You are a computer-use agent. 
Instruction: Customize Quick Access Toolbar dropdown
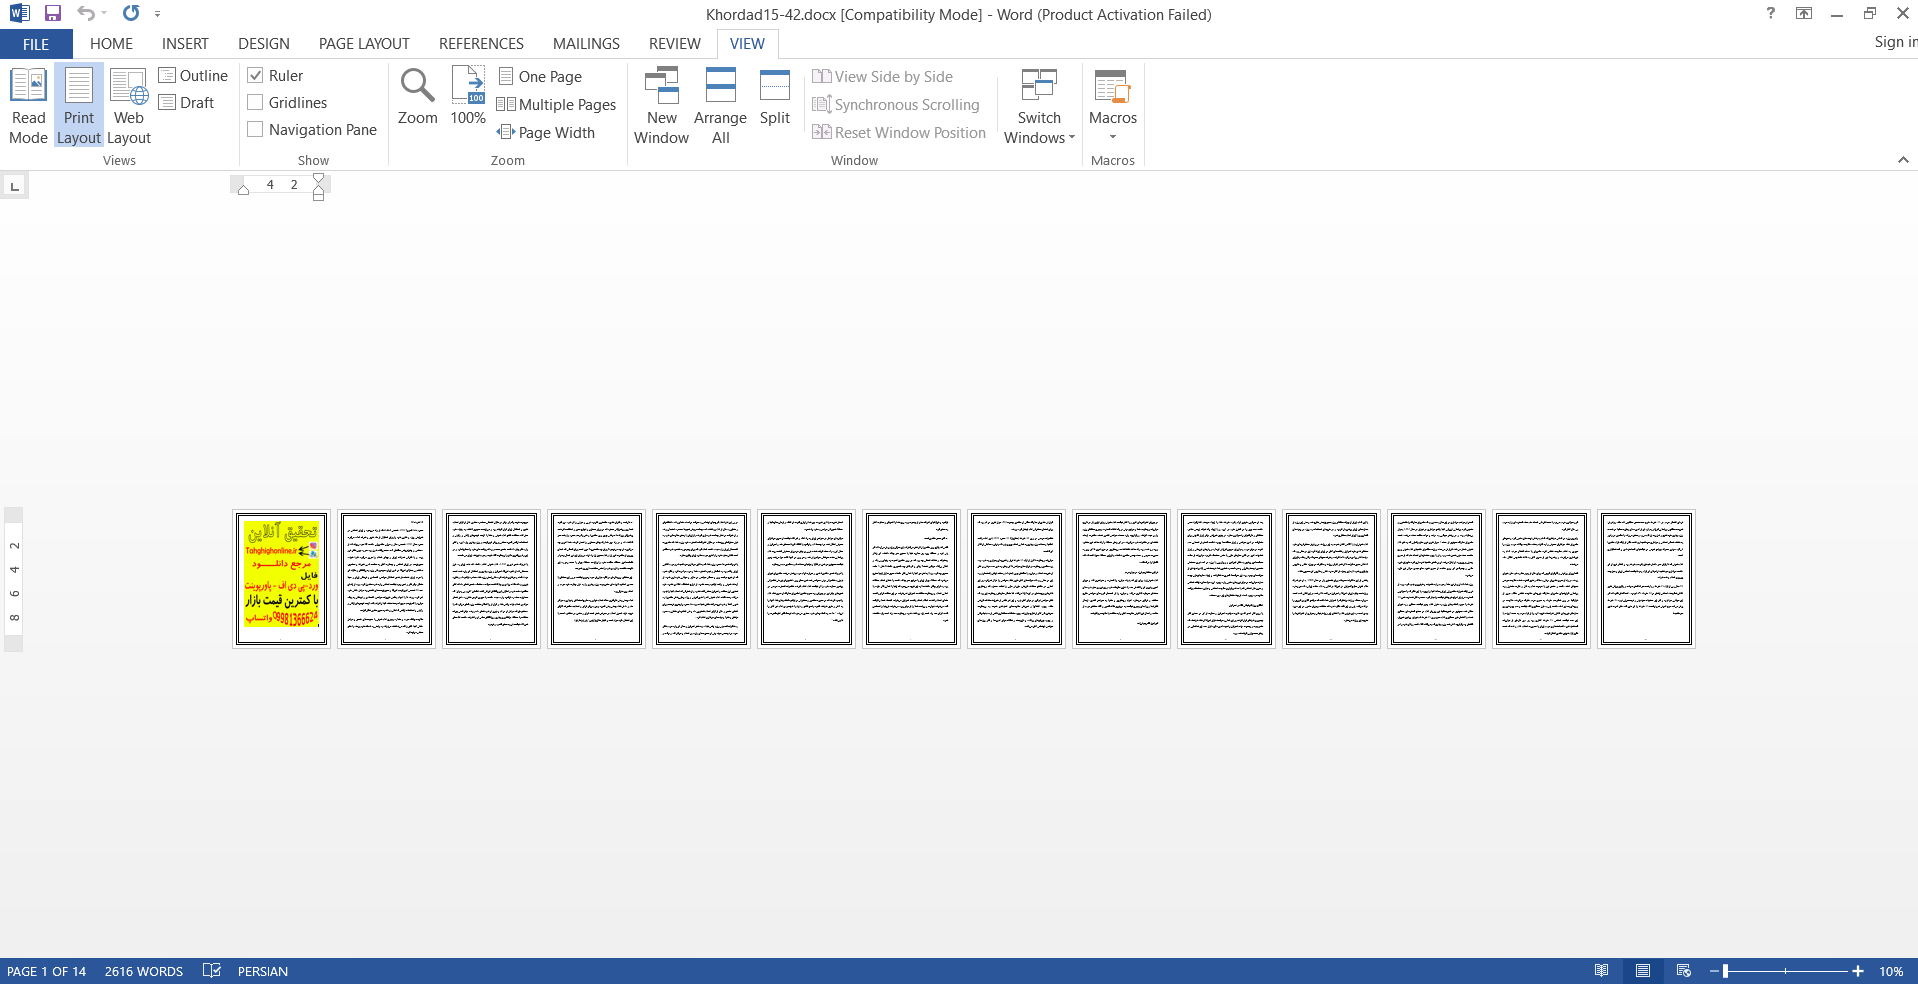(x=157, y=14)
